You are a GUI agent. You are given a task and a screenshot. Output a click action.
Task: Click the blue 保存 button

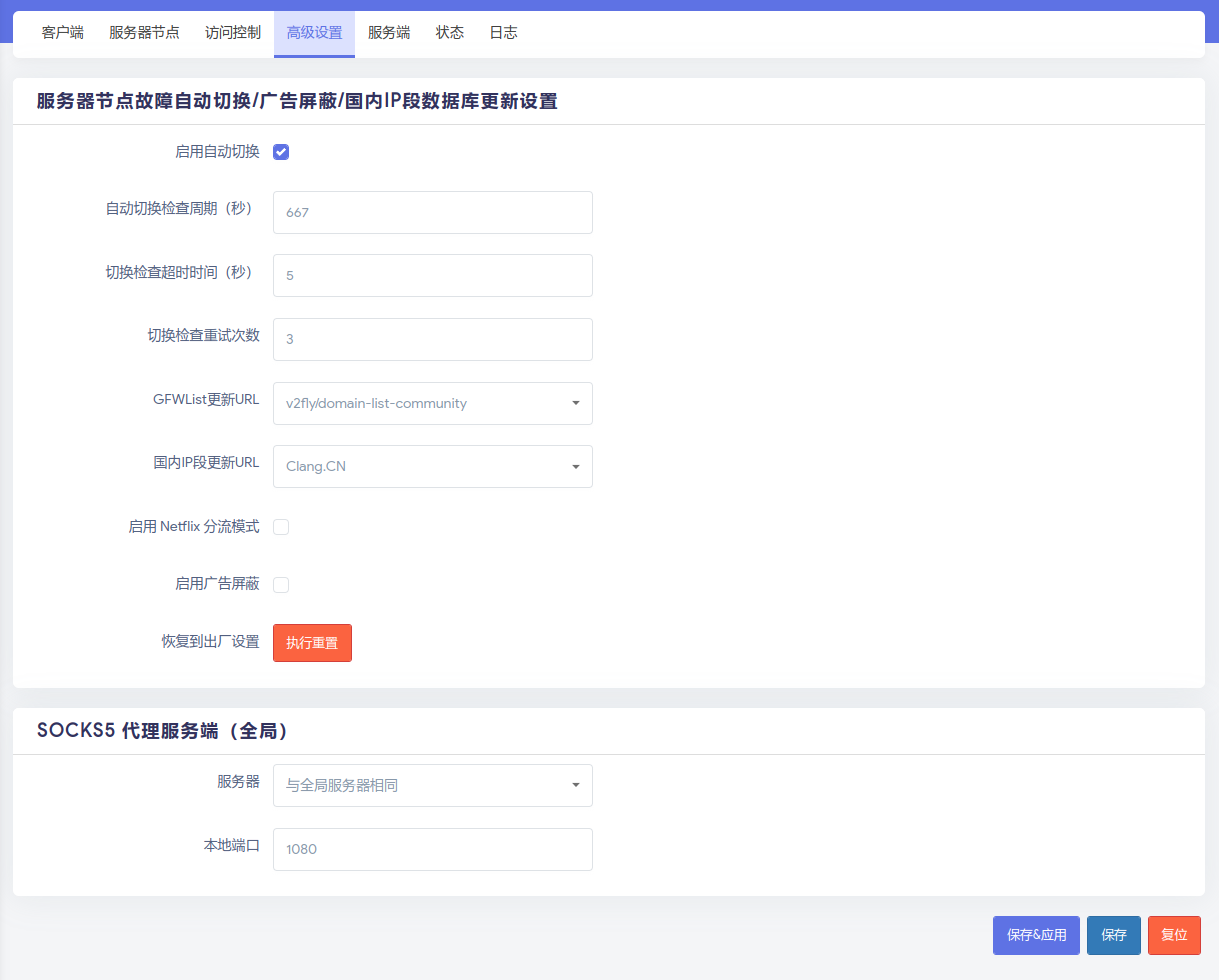coord(1113,935)
